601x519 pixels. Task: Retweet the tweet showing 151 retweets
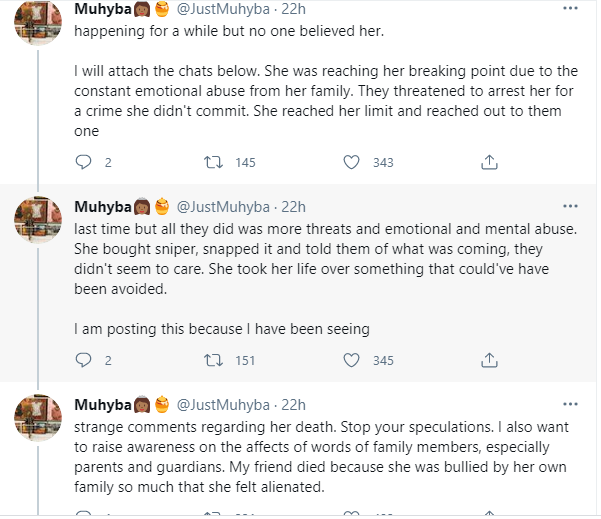(x=212, y=360)
